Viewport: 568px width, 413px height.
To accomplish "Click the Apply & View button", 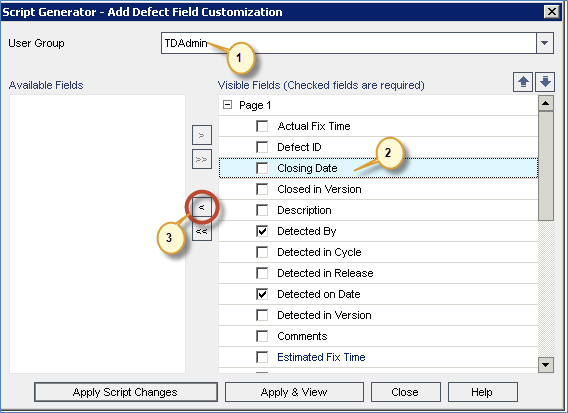I will point(294,392).
